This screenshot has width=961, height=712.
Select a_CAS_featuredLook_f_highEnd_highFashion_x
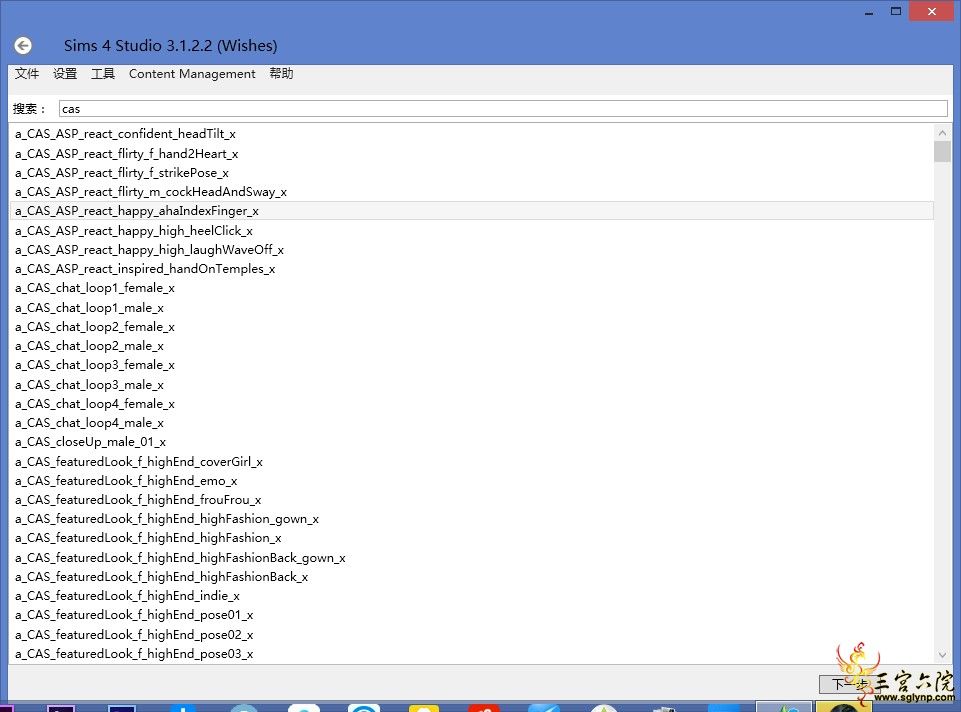471,537
